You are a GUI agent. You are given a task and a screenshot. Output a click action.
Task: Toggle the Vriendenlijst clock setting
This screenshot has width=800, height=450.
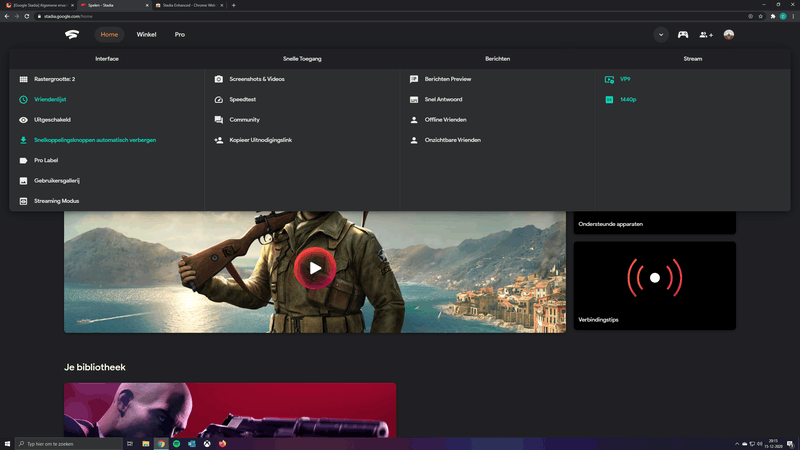click(x=50, y=100)
